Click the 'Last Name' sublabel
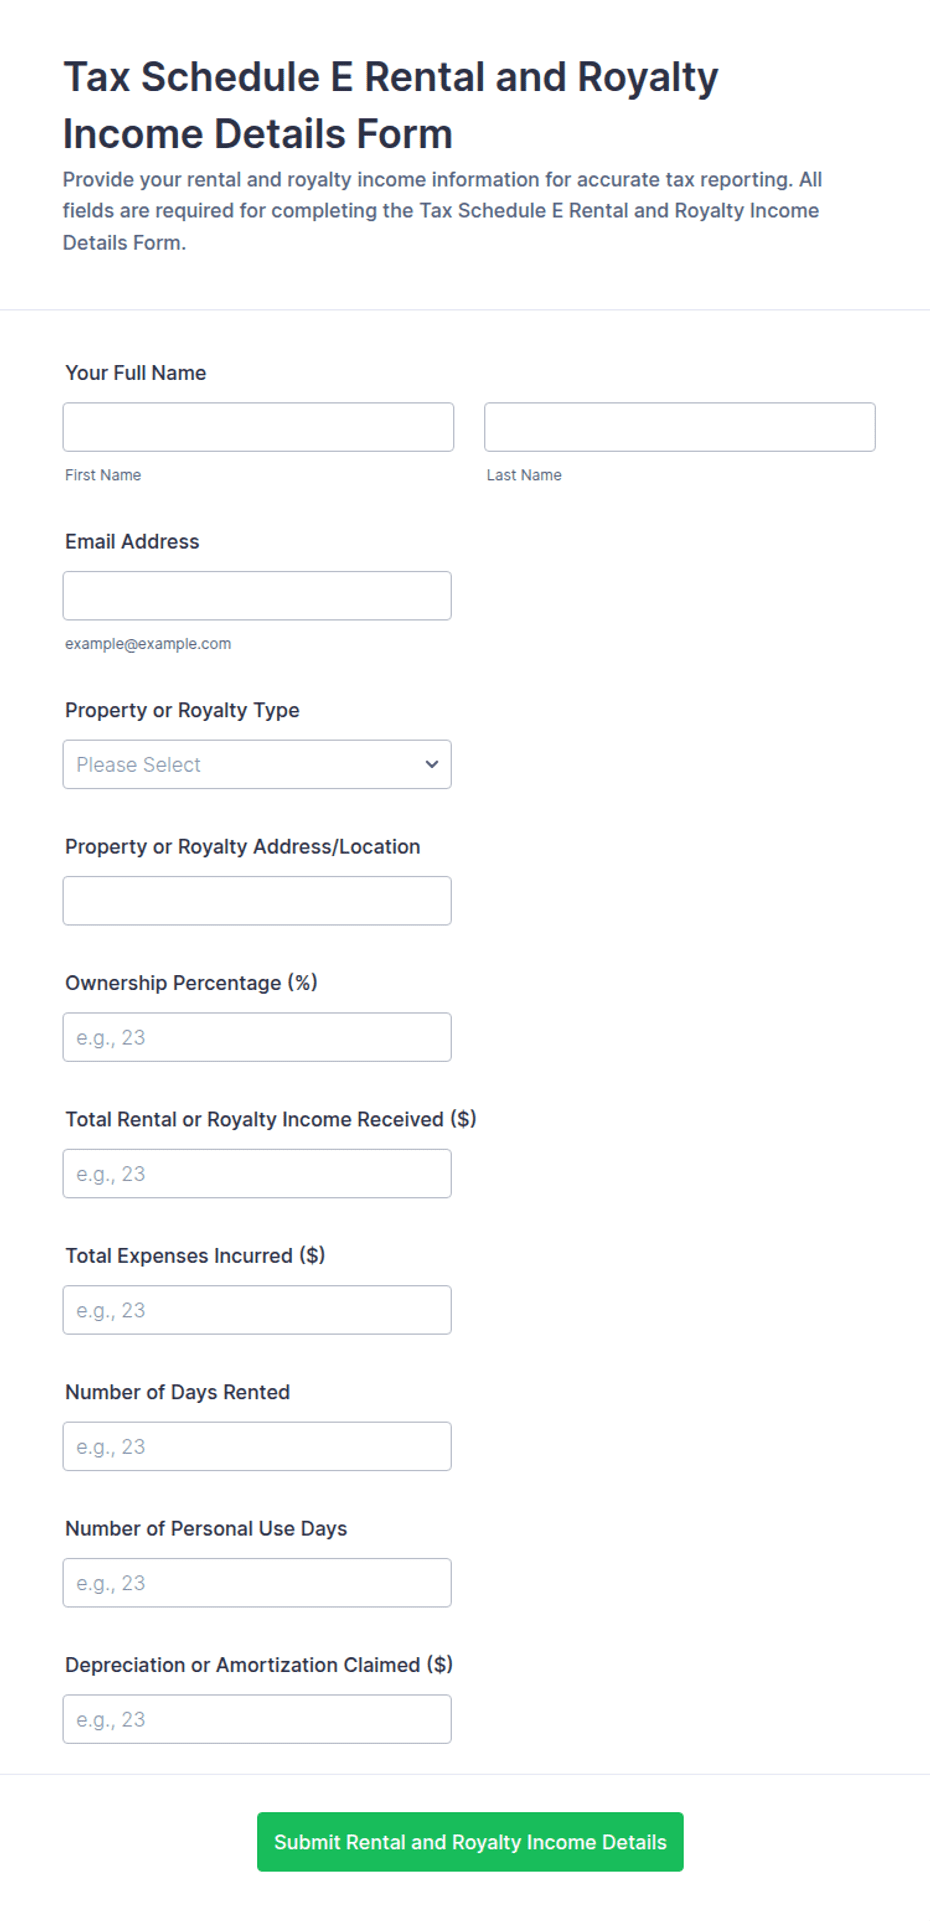Image resolution: width=930 pixels, height=1921 pixels. click(x=524, y=475)
